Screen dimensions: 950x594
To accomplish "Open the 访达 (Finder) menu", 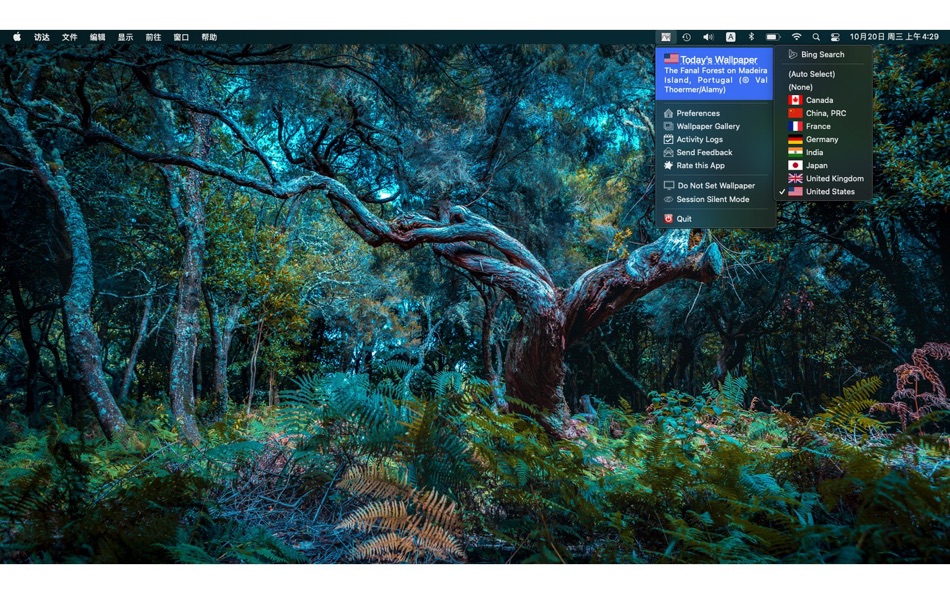I will [42, 37].
